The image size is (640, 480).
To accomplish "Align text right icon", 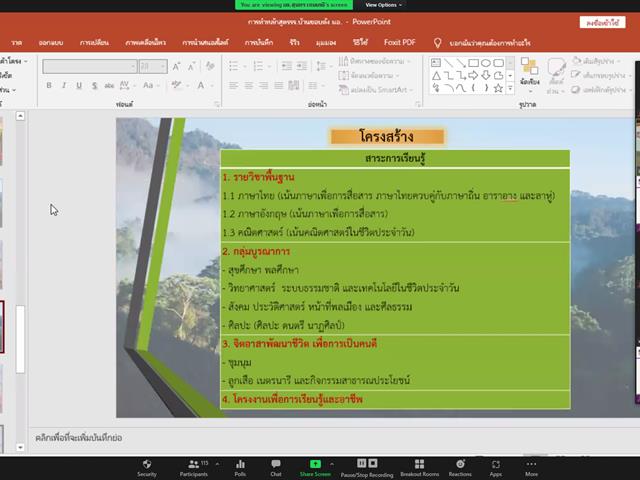I will click(x=264, y=85).
